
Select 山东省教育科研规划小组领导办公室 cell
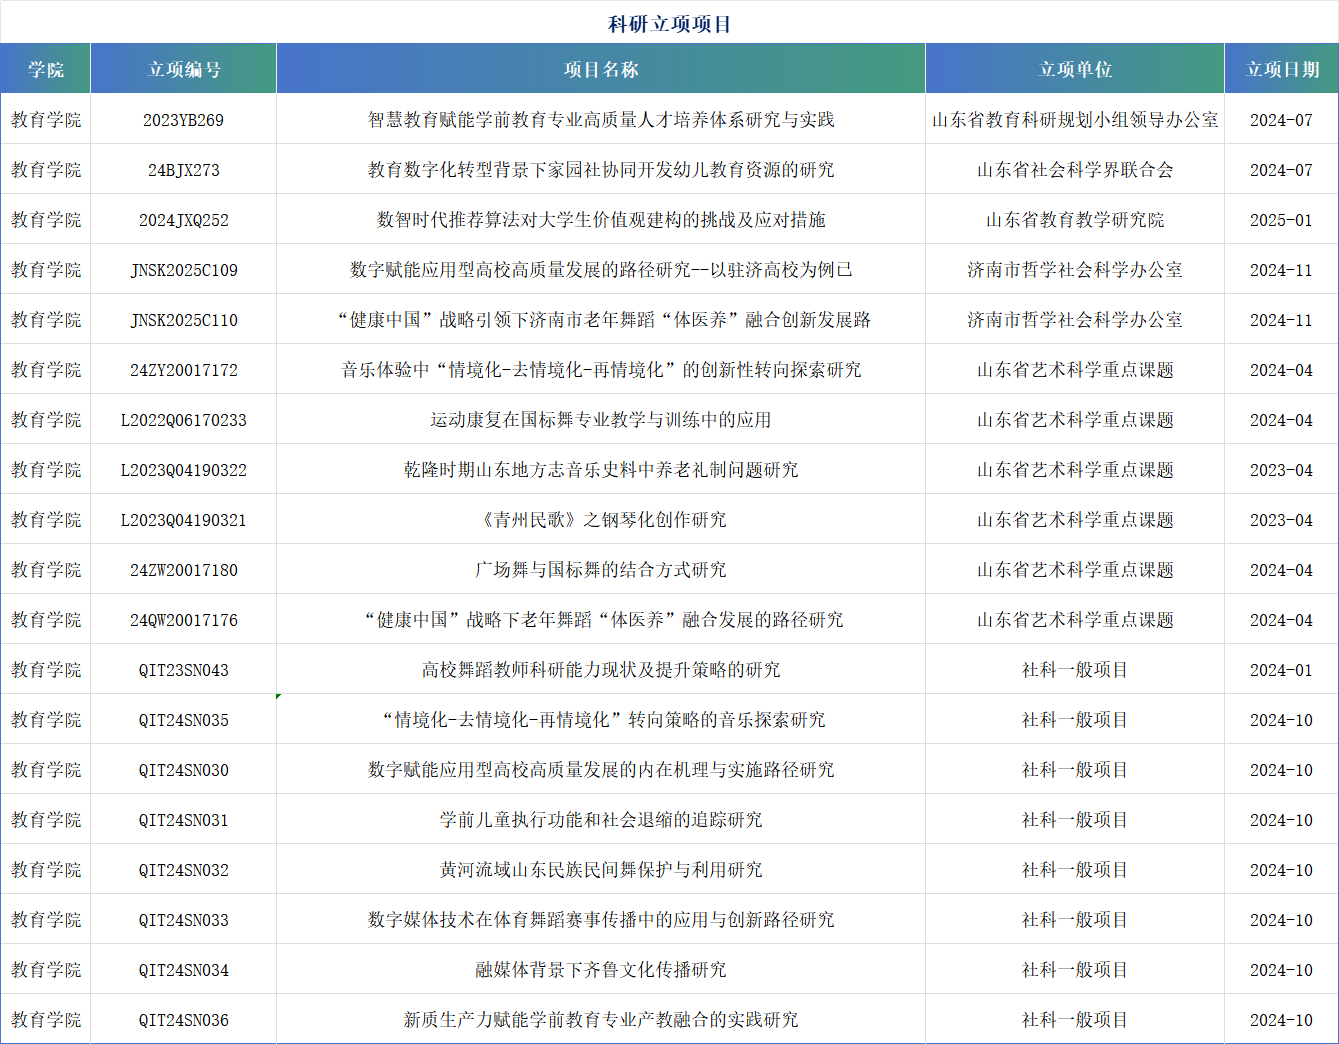click(1075, 120)
